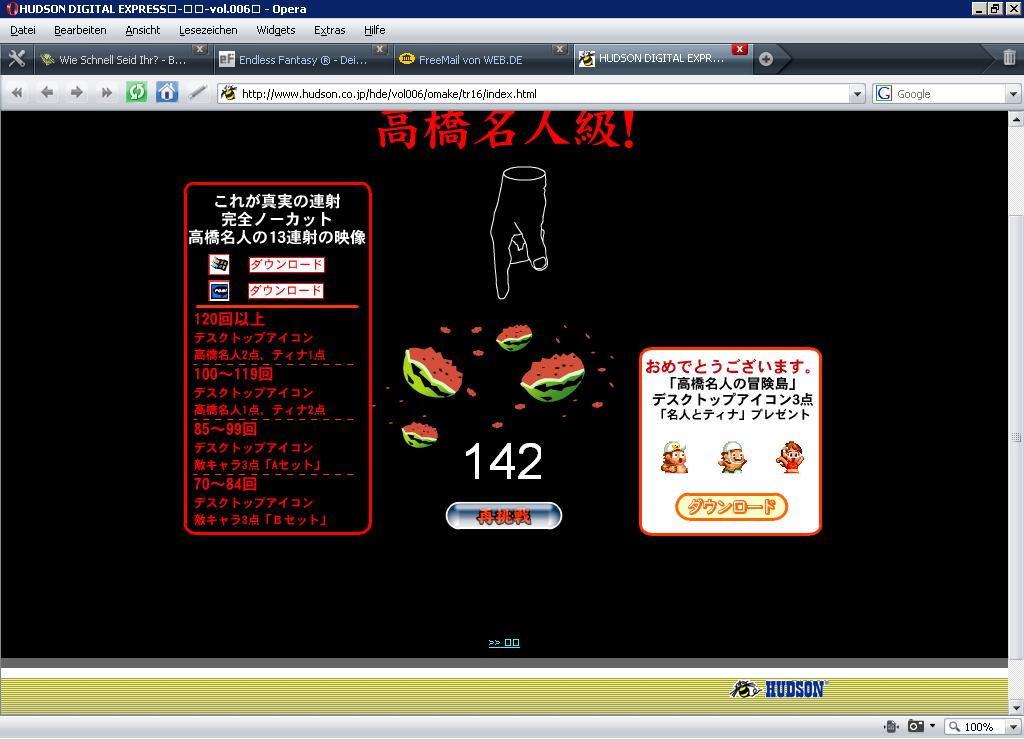Switch to Wie Schnell Seid Ihr tab
1024x741 pixels.
pyautogui.click(x=121, y=60)
